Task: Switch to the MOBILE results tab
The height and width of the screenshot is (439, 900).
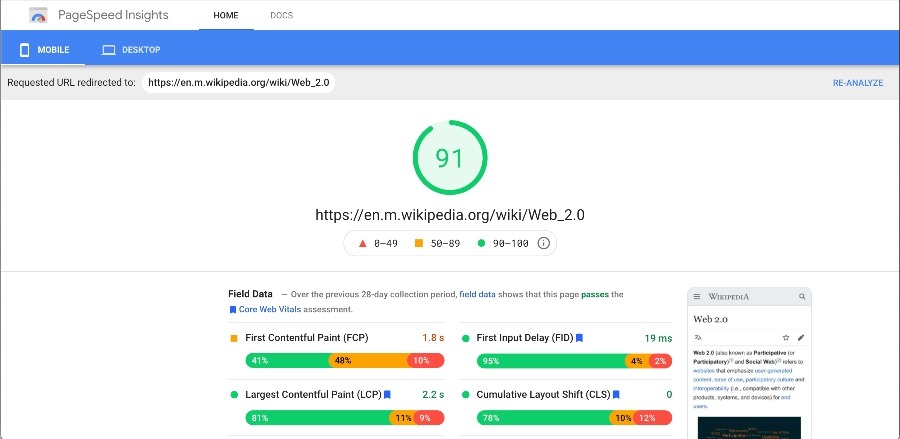Action: tap(44, 50)
